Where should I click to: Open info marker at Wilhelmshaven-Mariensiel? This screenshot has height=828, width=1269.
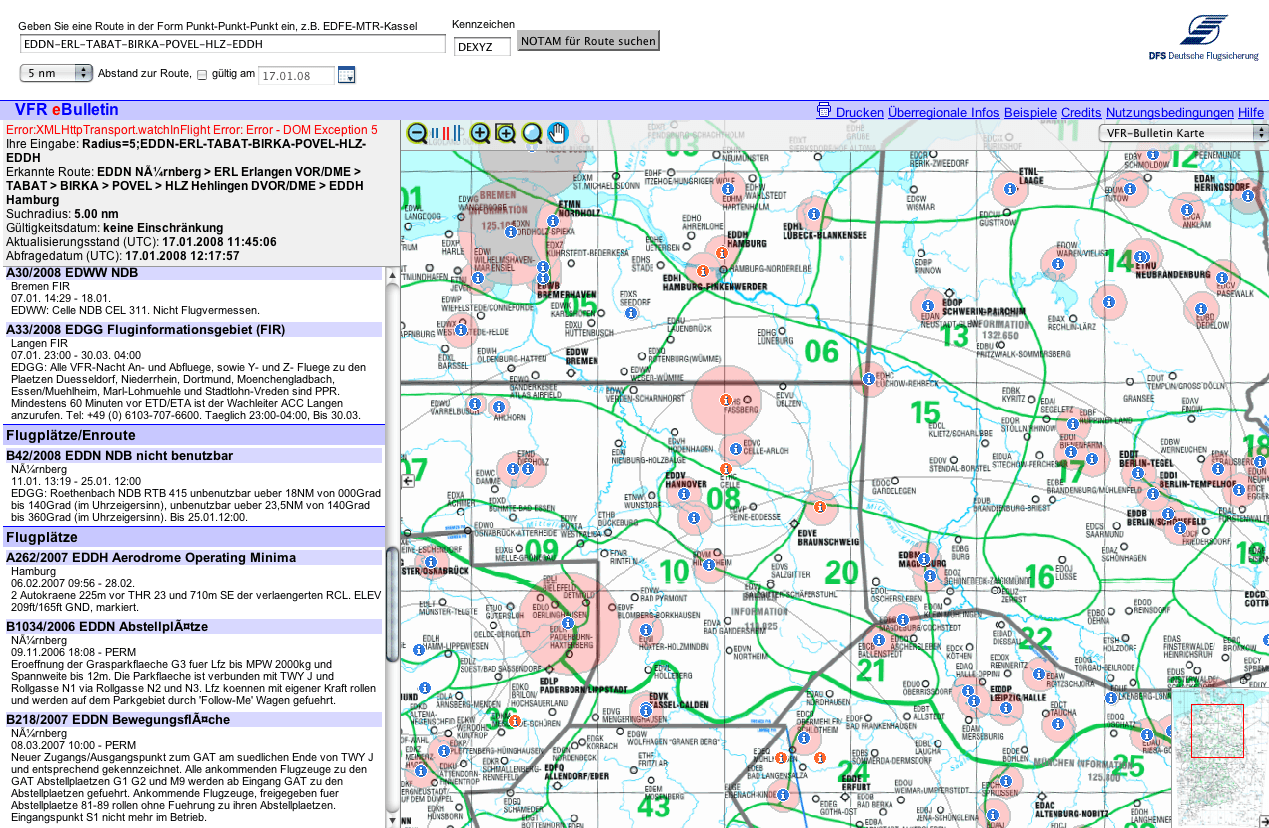tap(478, 277)
